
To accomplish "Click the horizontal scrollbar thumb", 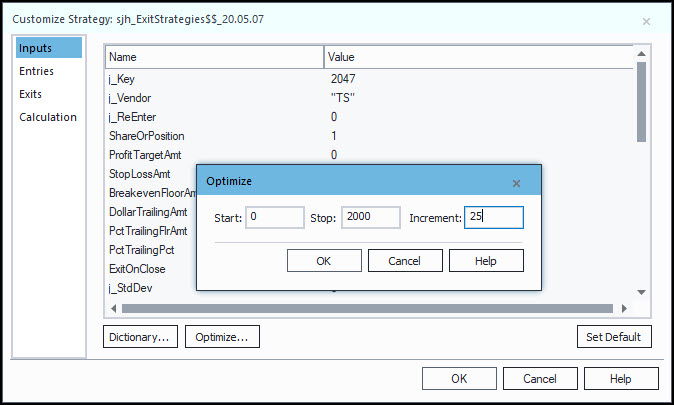I will 368,308.
